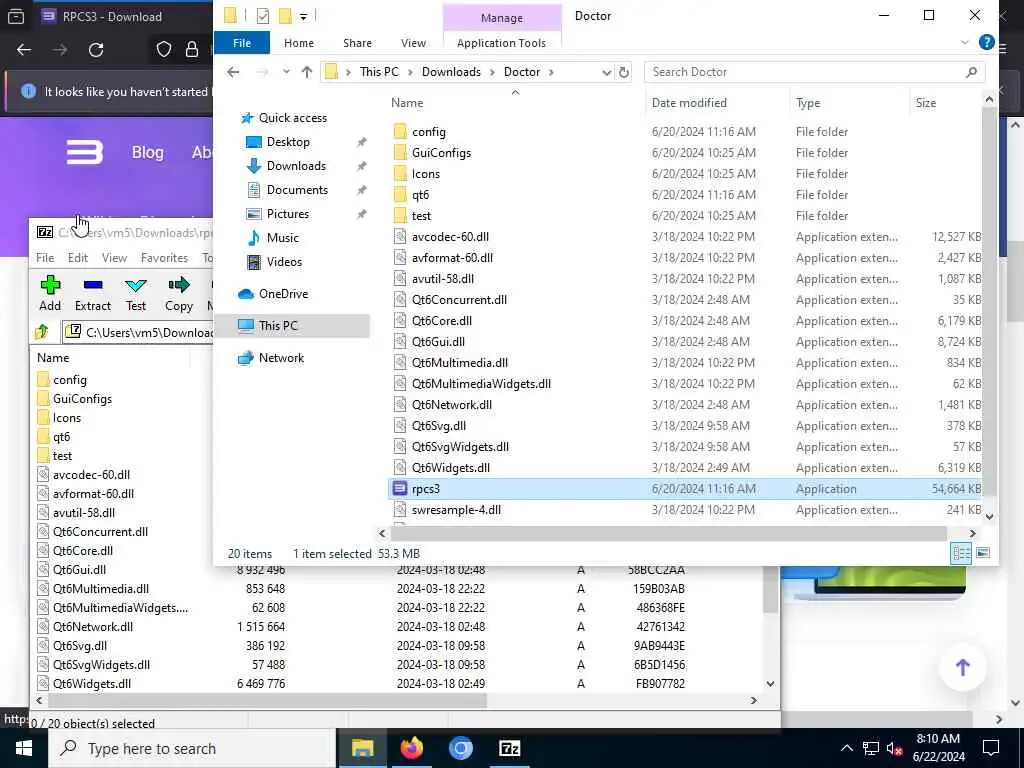Show hidden system tray icons
The width and height of the screenshot is (1024, 768).
(x=846, y=748)
